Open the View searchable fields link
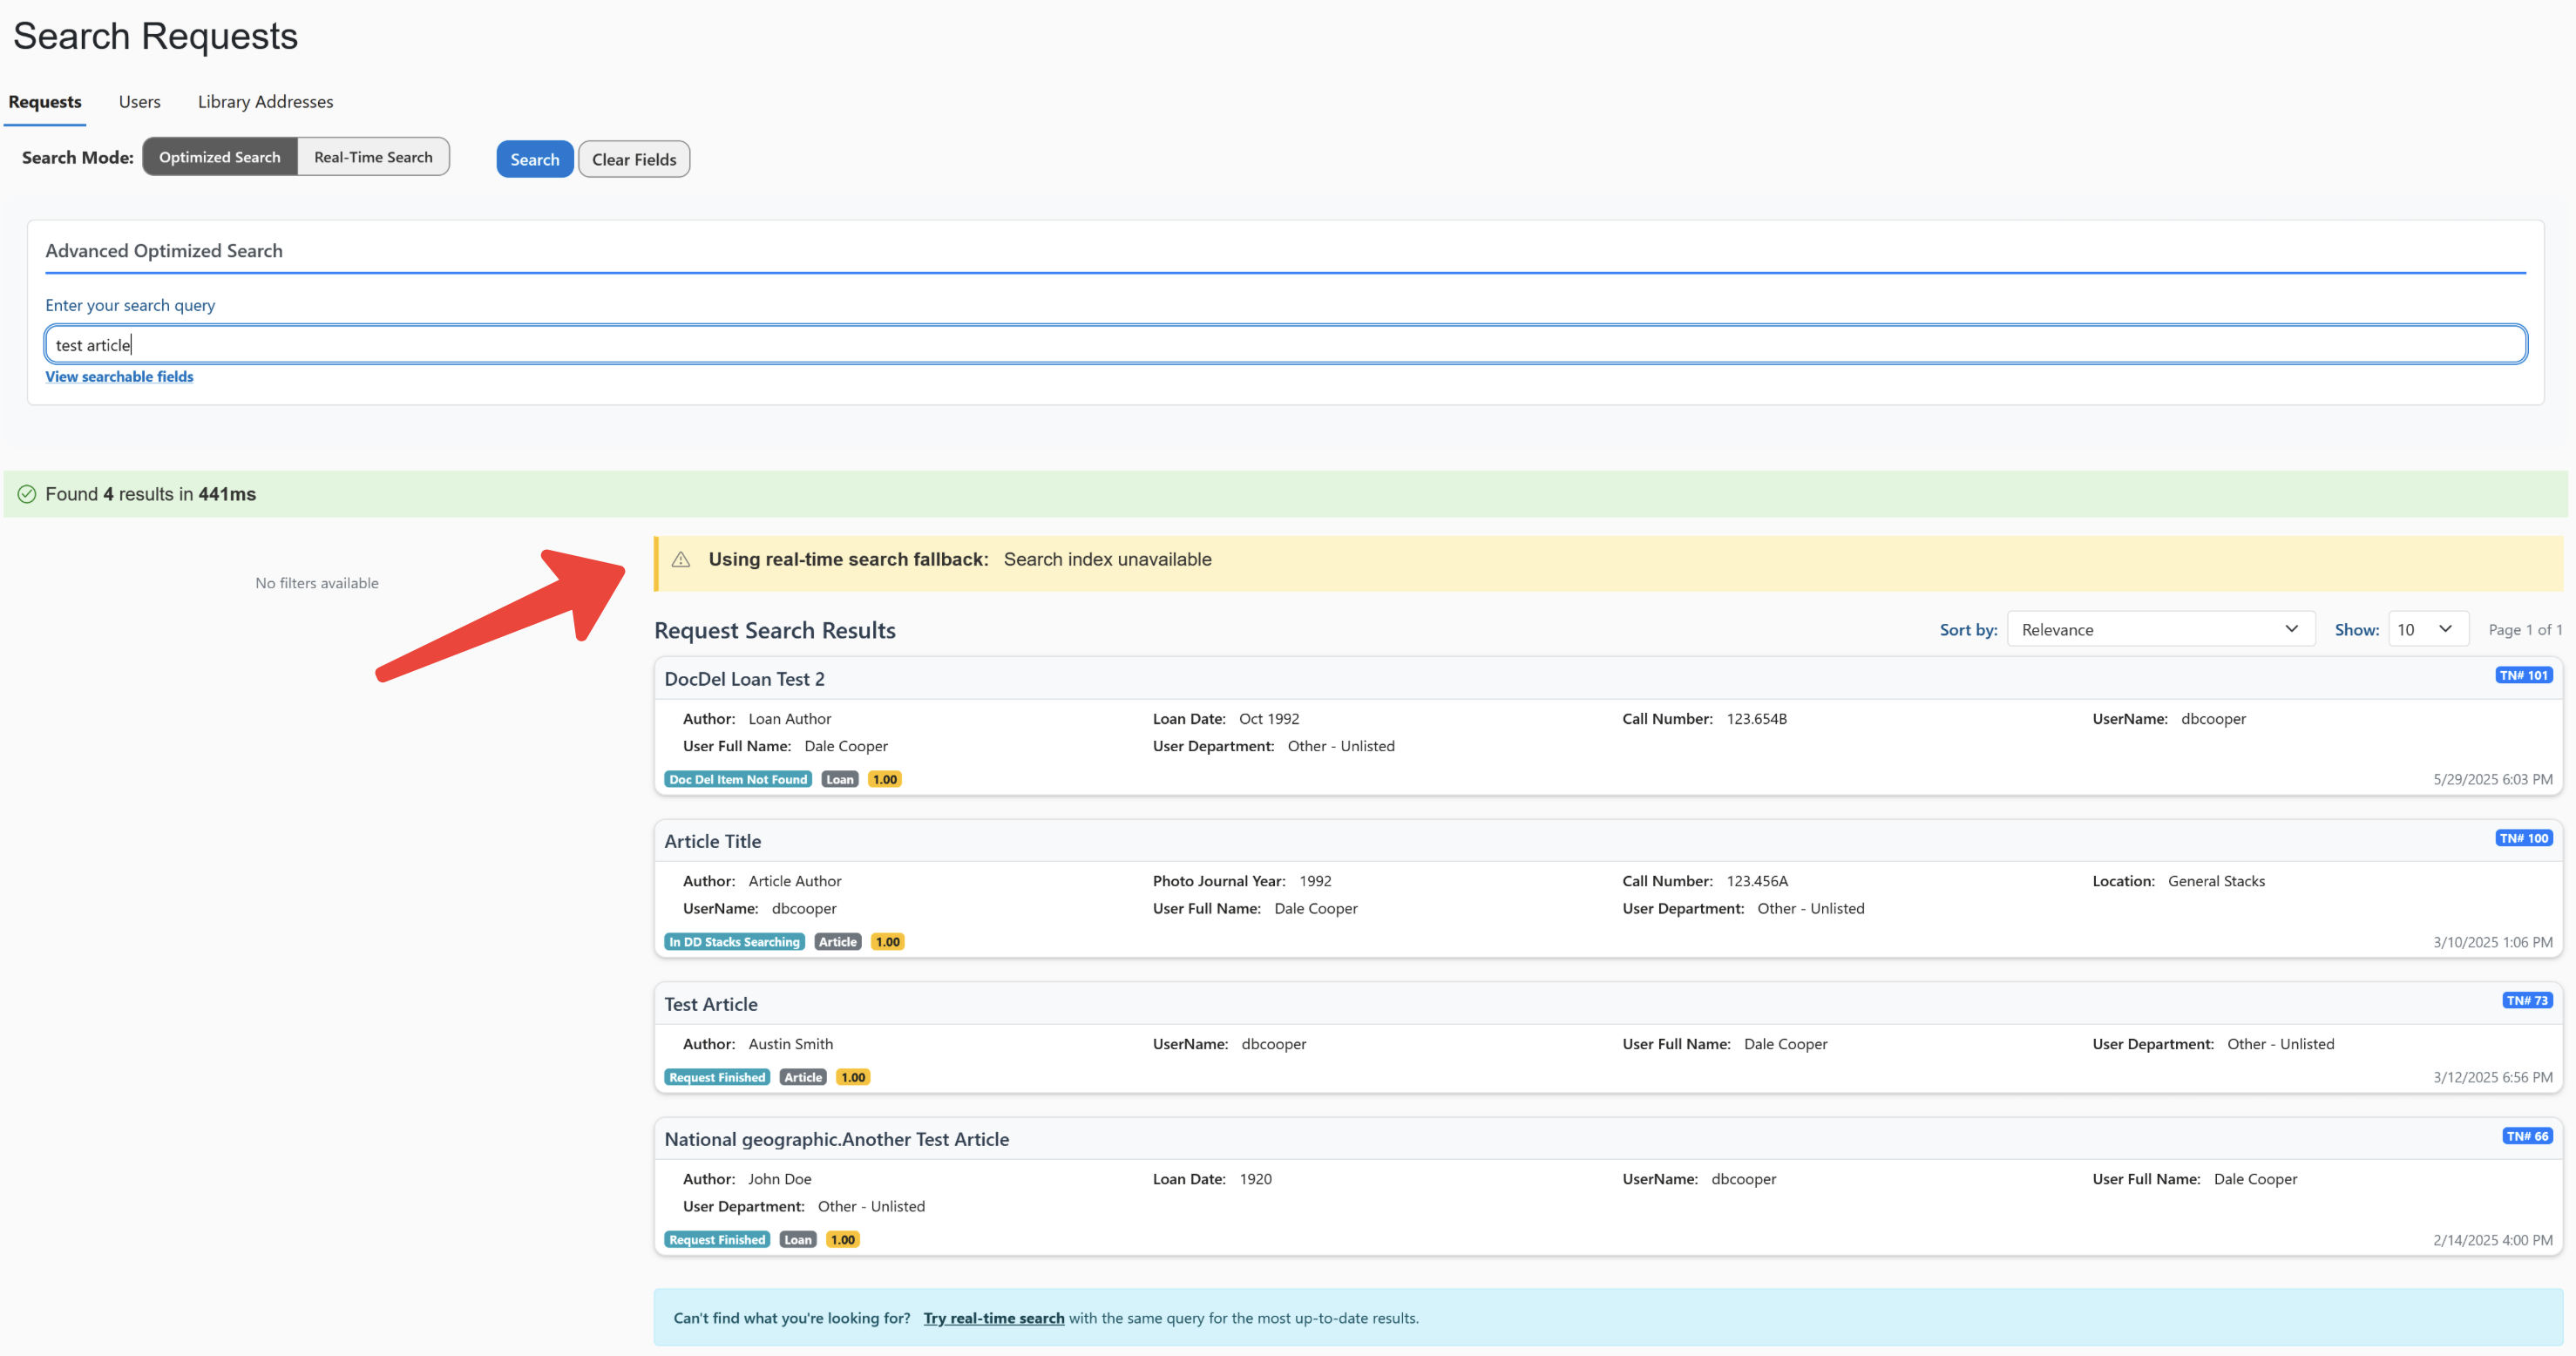Viewport: 2576px width, 1356px height. coord(119,377)
